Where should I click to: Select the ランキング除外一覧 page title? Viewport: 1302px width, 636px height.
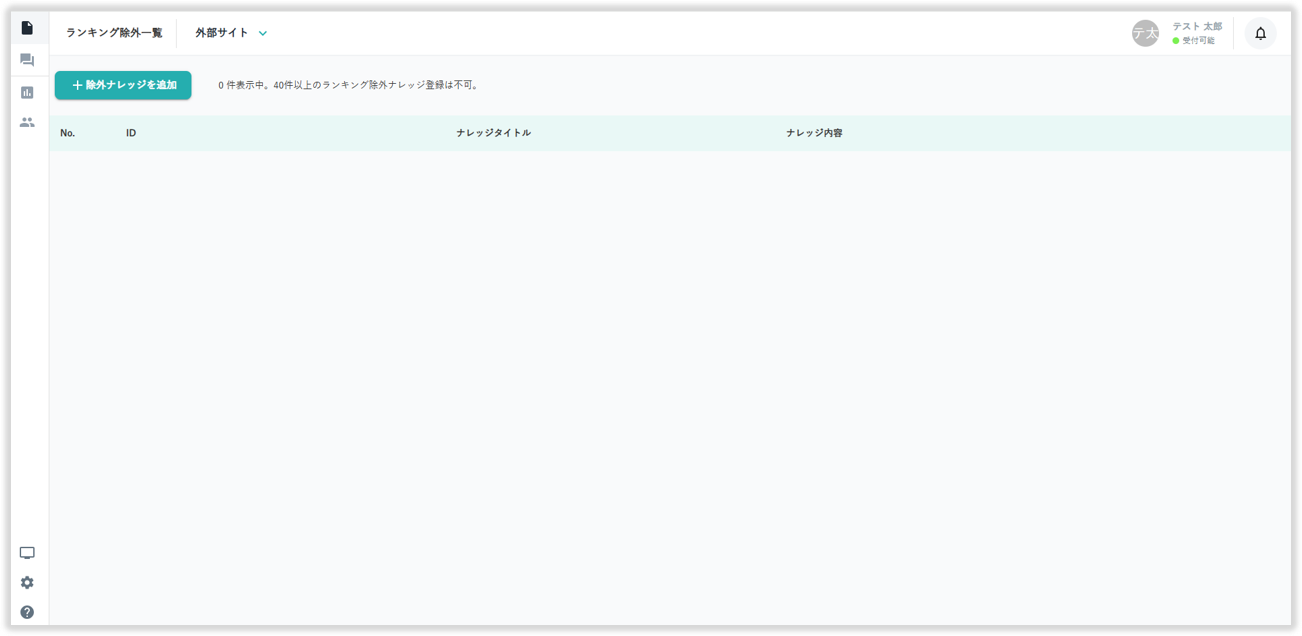(x=114, y=33)
